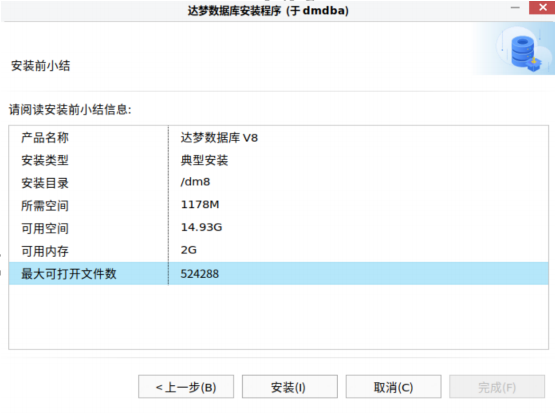Image resolution: width=556 pixels, height=413 pixels.
Task: Select the 产品名称 row label
Action: 45,138
